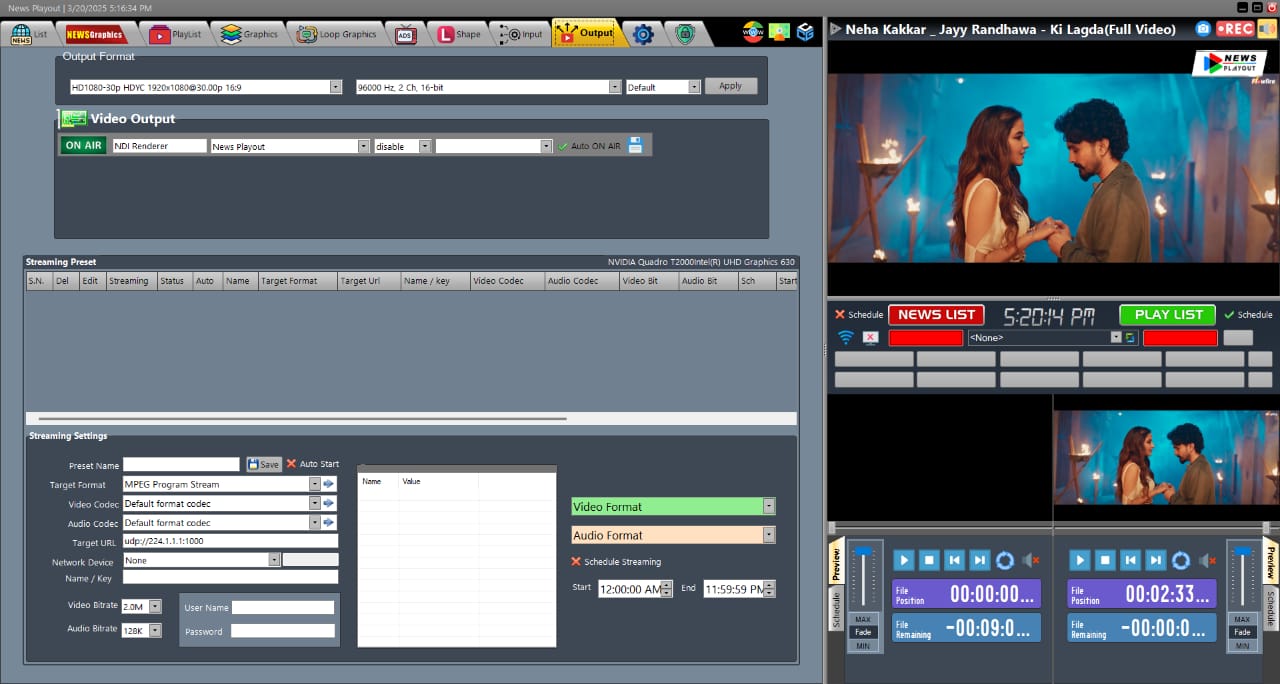Toggle the Auto Start option
The width and height of the screenshot is (1280, 684).
pyautogui.click(x=291, y=464)
